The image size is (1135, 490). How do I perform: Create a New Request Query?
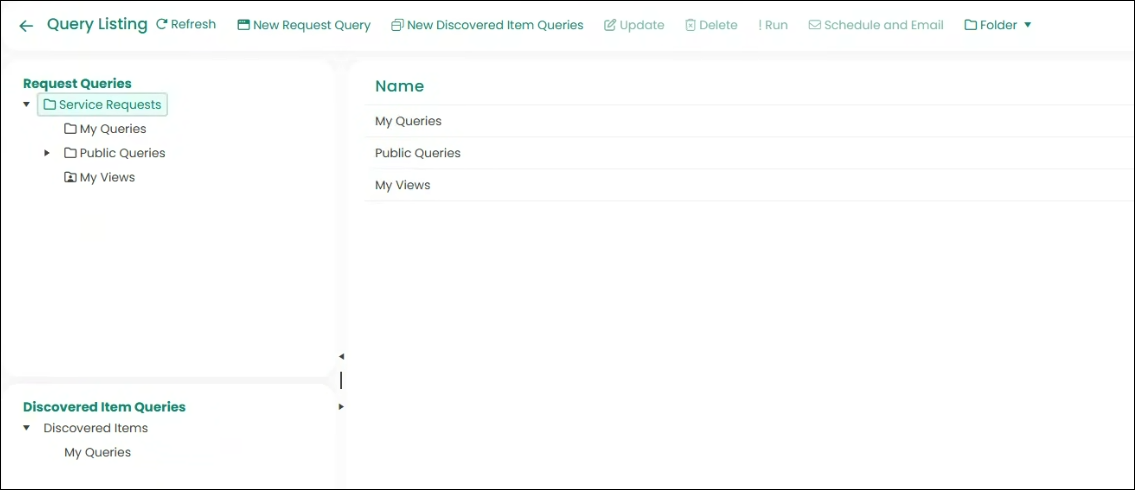click(304, 25)
